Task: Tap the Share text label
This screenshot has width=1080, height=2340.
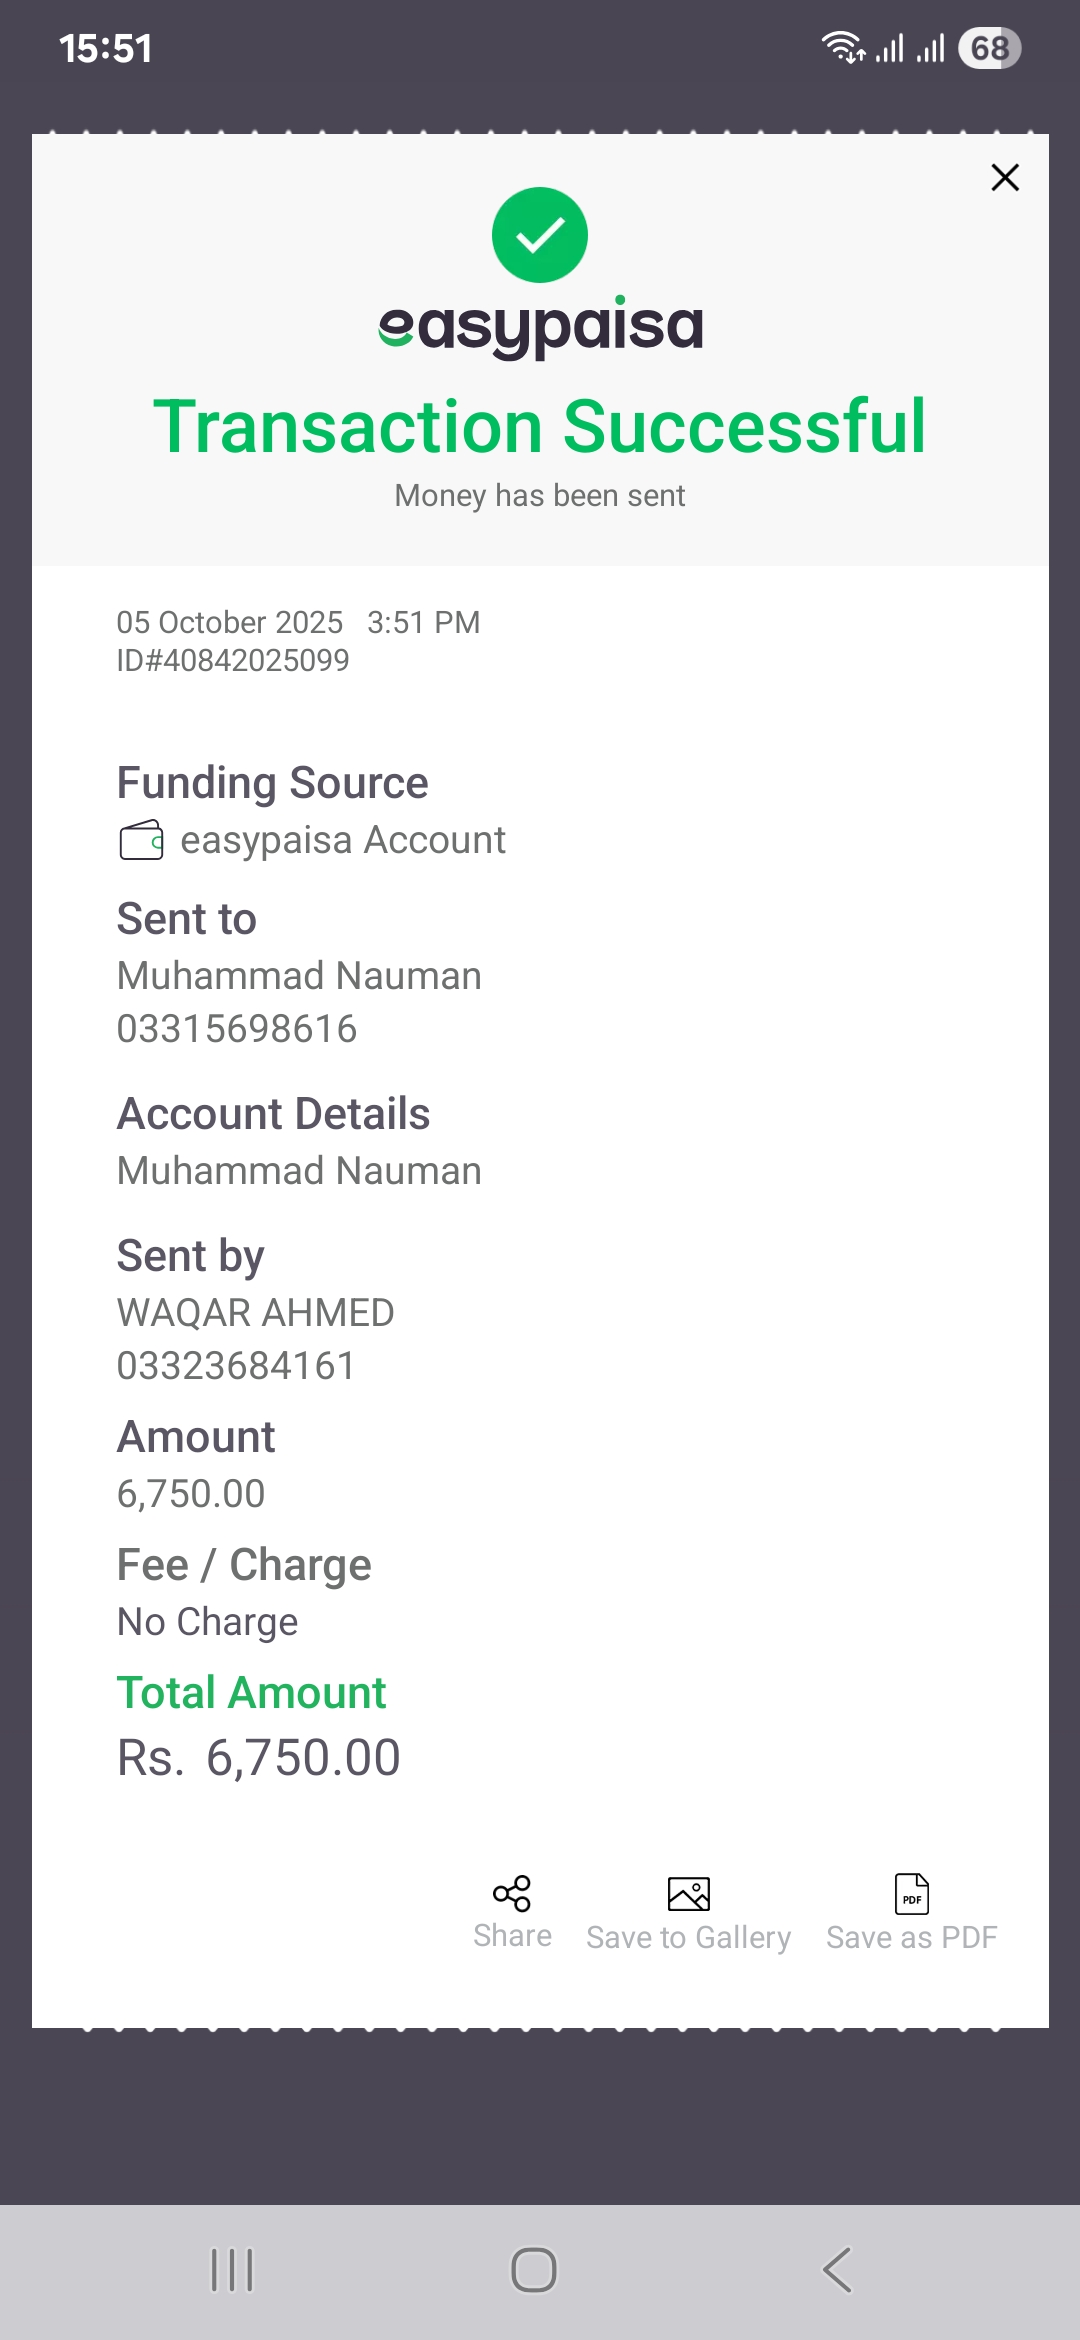Action: click(x=512, y=1936)
